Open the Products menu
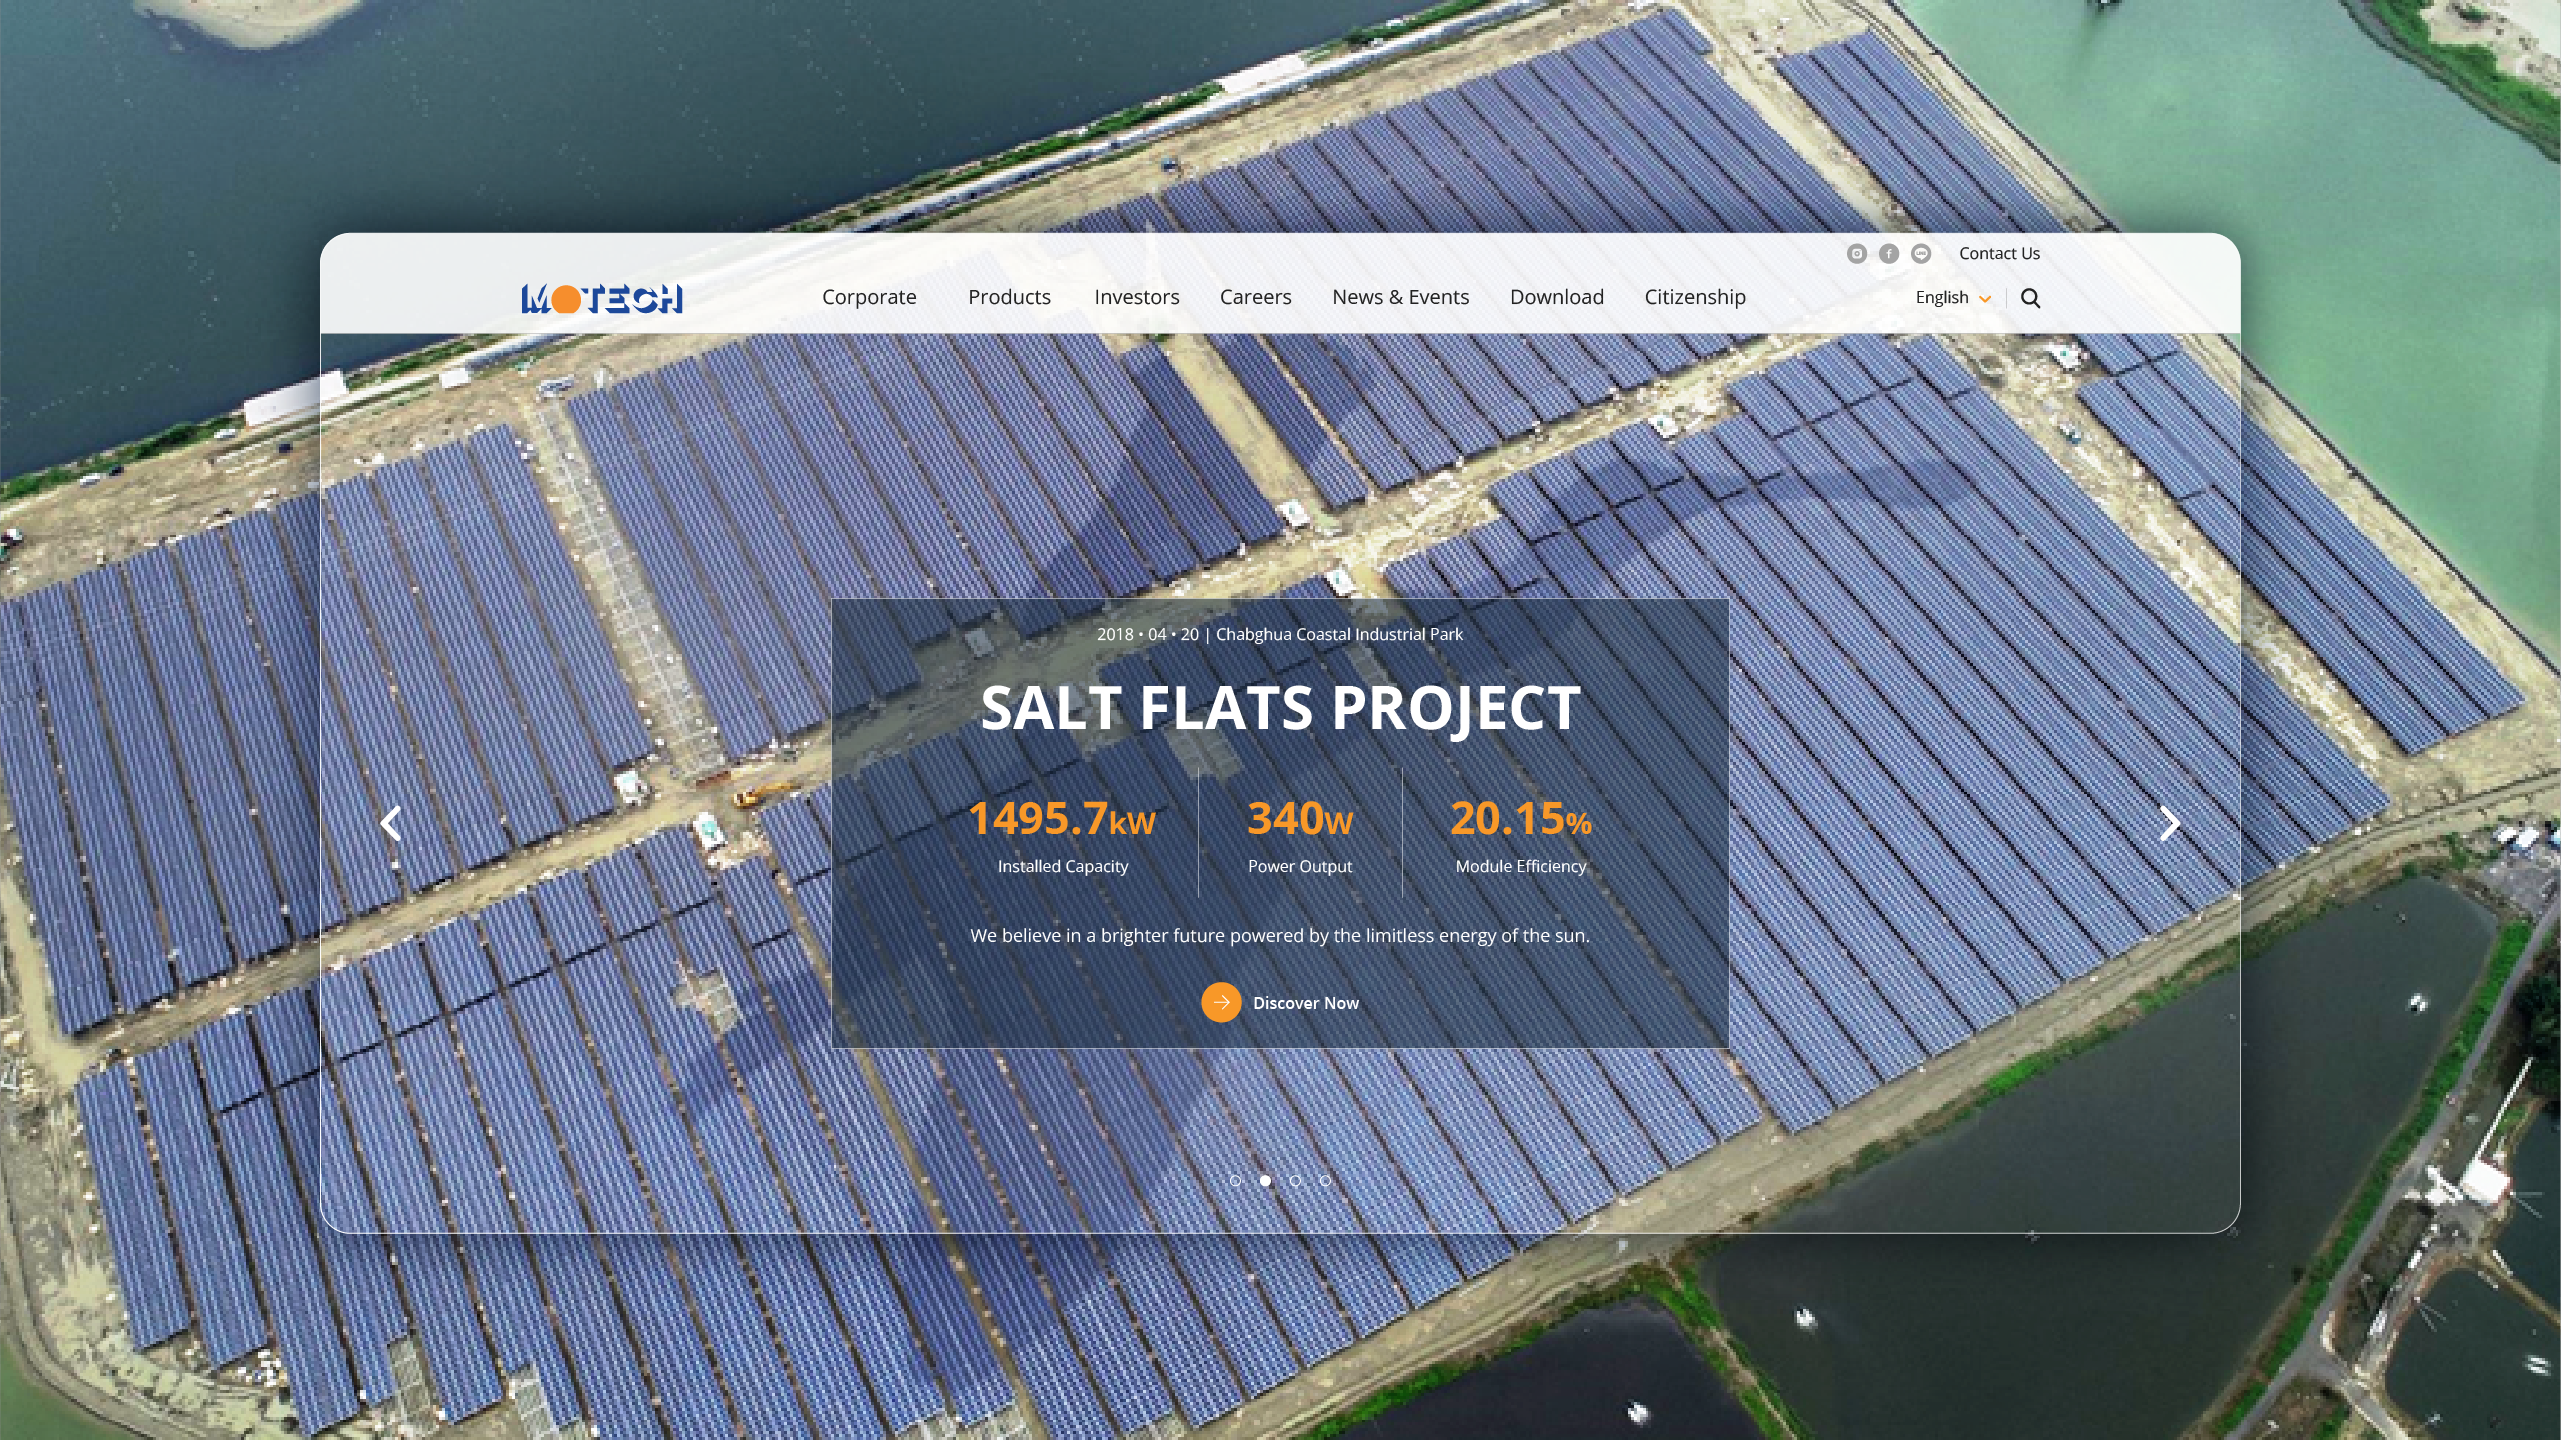Image resolution: width=2561 pixels, height=1440 pixels. [x=1009, y=297]
